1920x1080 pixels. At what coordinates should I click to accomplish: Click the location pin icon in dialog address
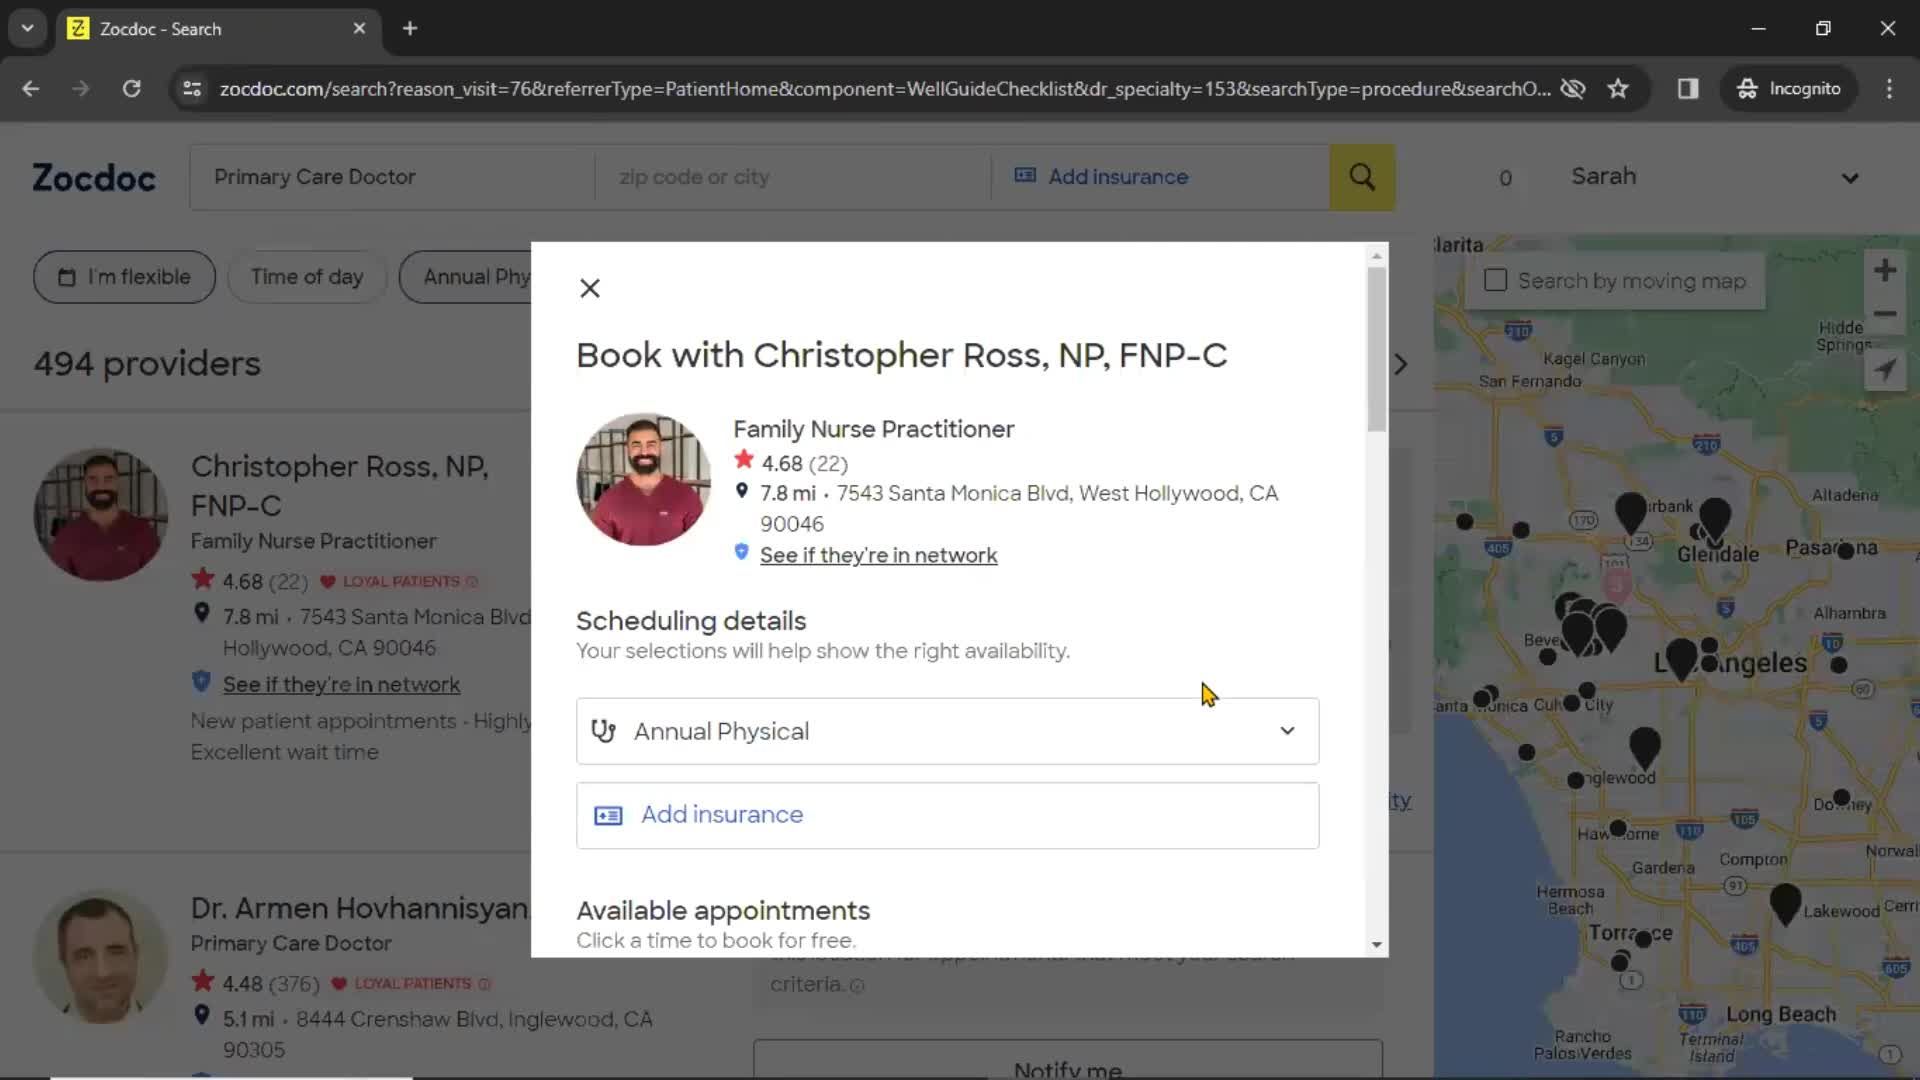pos(741,491)
